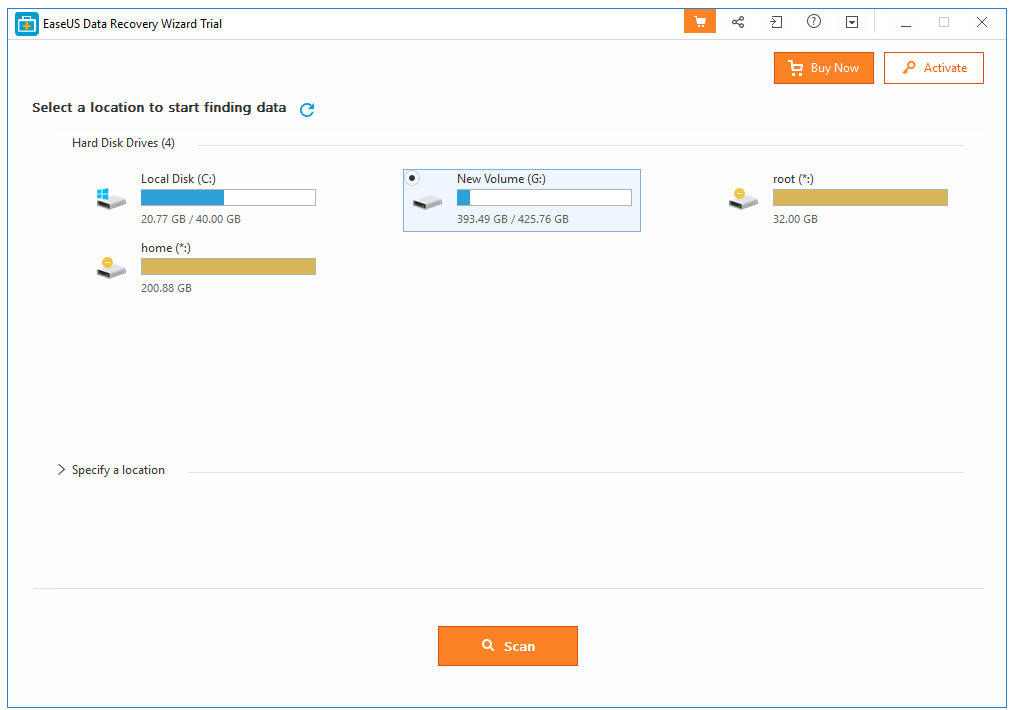Screen dimensions: 1009x710
Task: Toggle the New Volume (G:) radio button
Action: pos(412,178)
